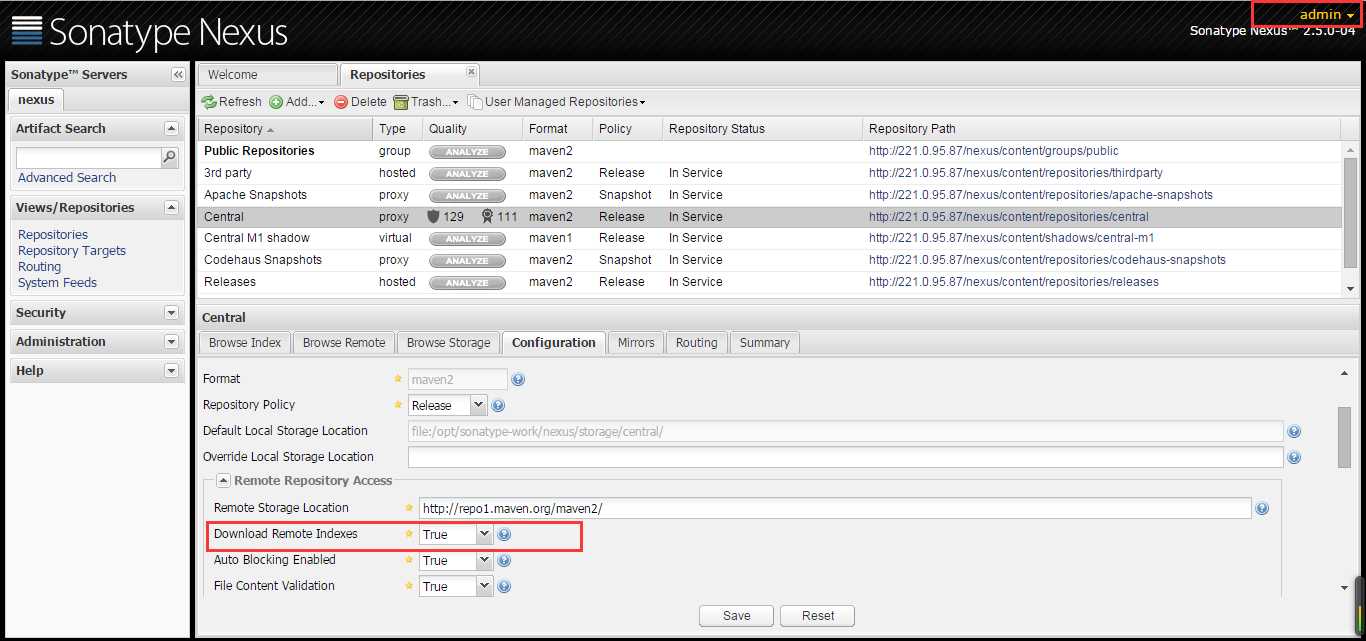
Task: Select the Apache Snapshots row
Action: (770, 195)
